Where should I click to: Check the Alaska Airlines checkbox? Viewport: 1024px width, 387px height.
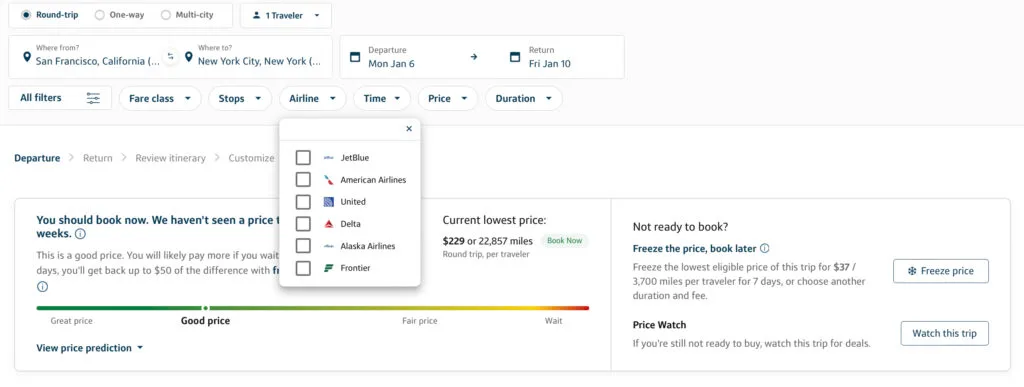(x=303, y=246)
